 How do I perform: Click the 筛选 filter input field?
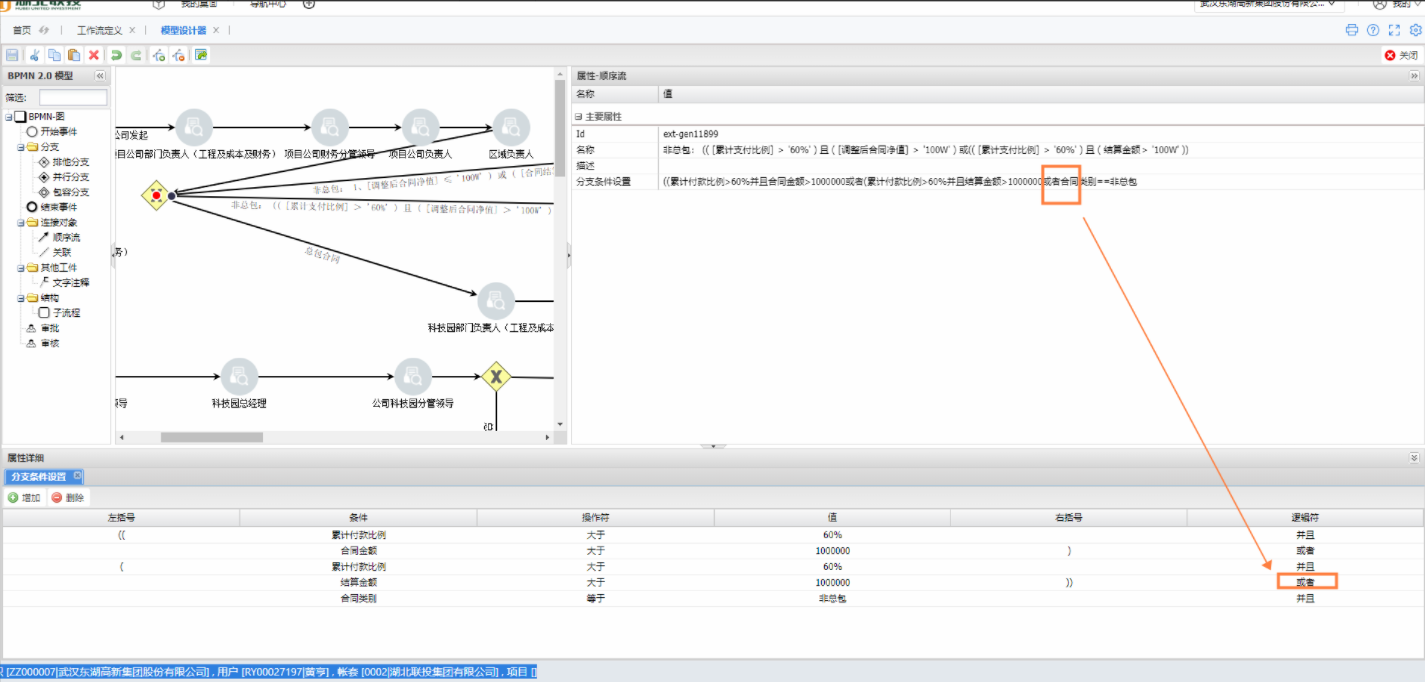click(x=73, y=98)
